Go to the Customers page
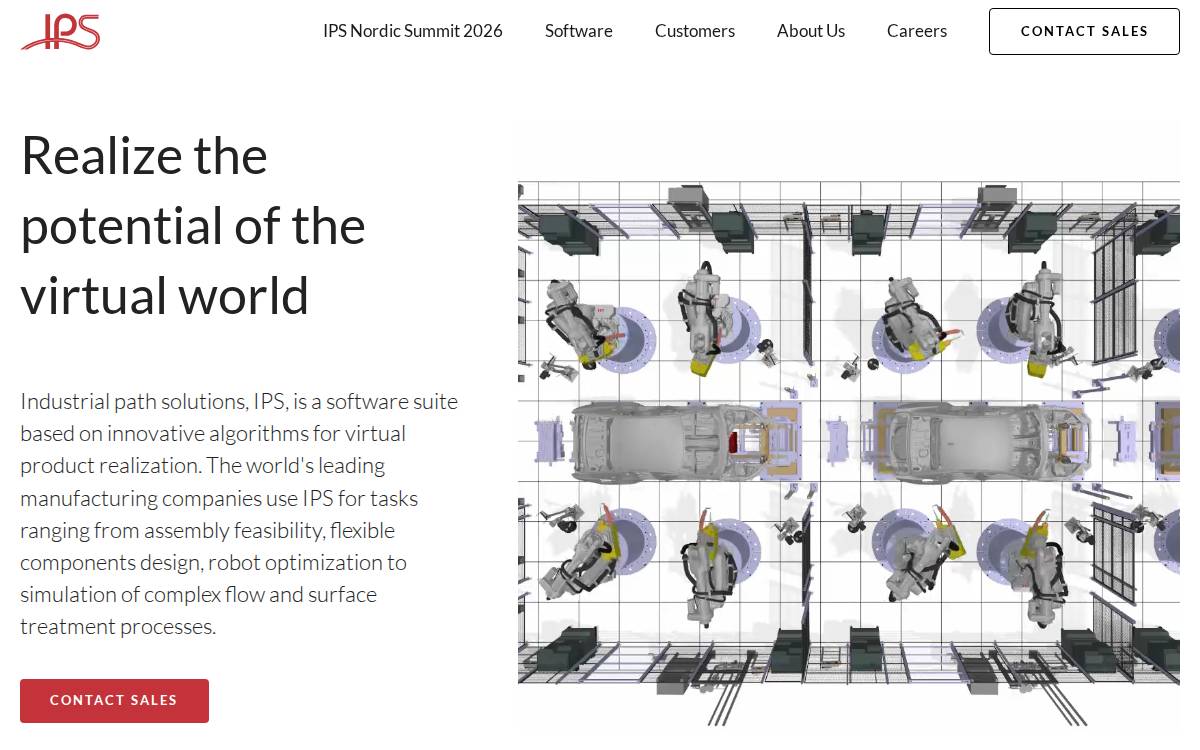Viewport: 1200px width, 750px height. [x=695, y=31]
